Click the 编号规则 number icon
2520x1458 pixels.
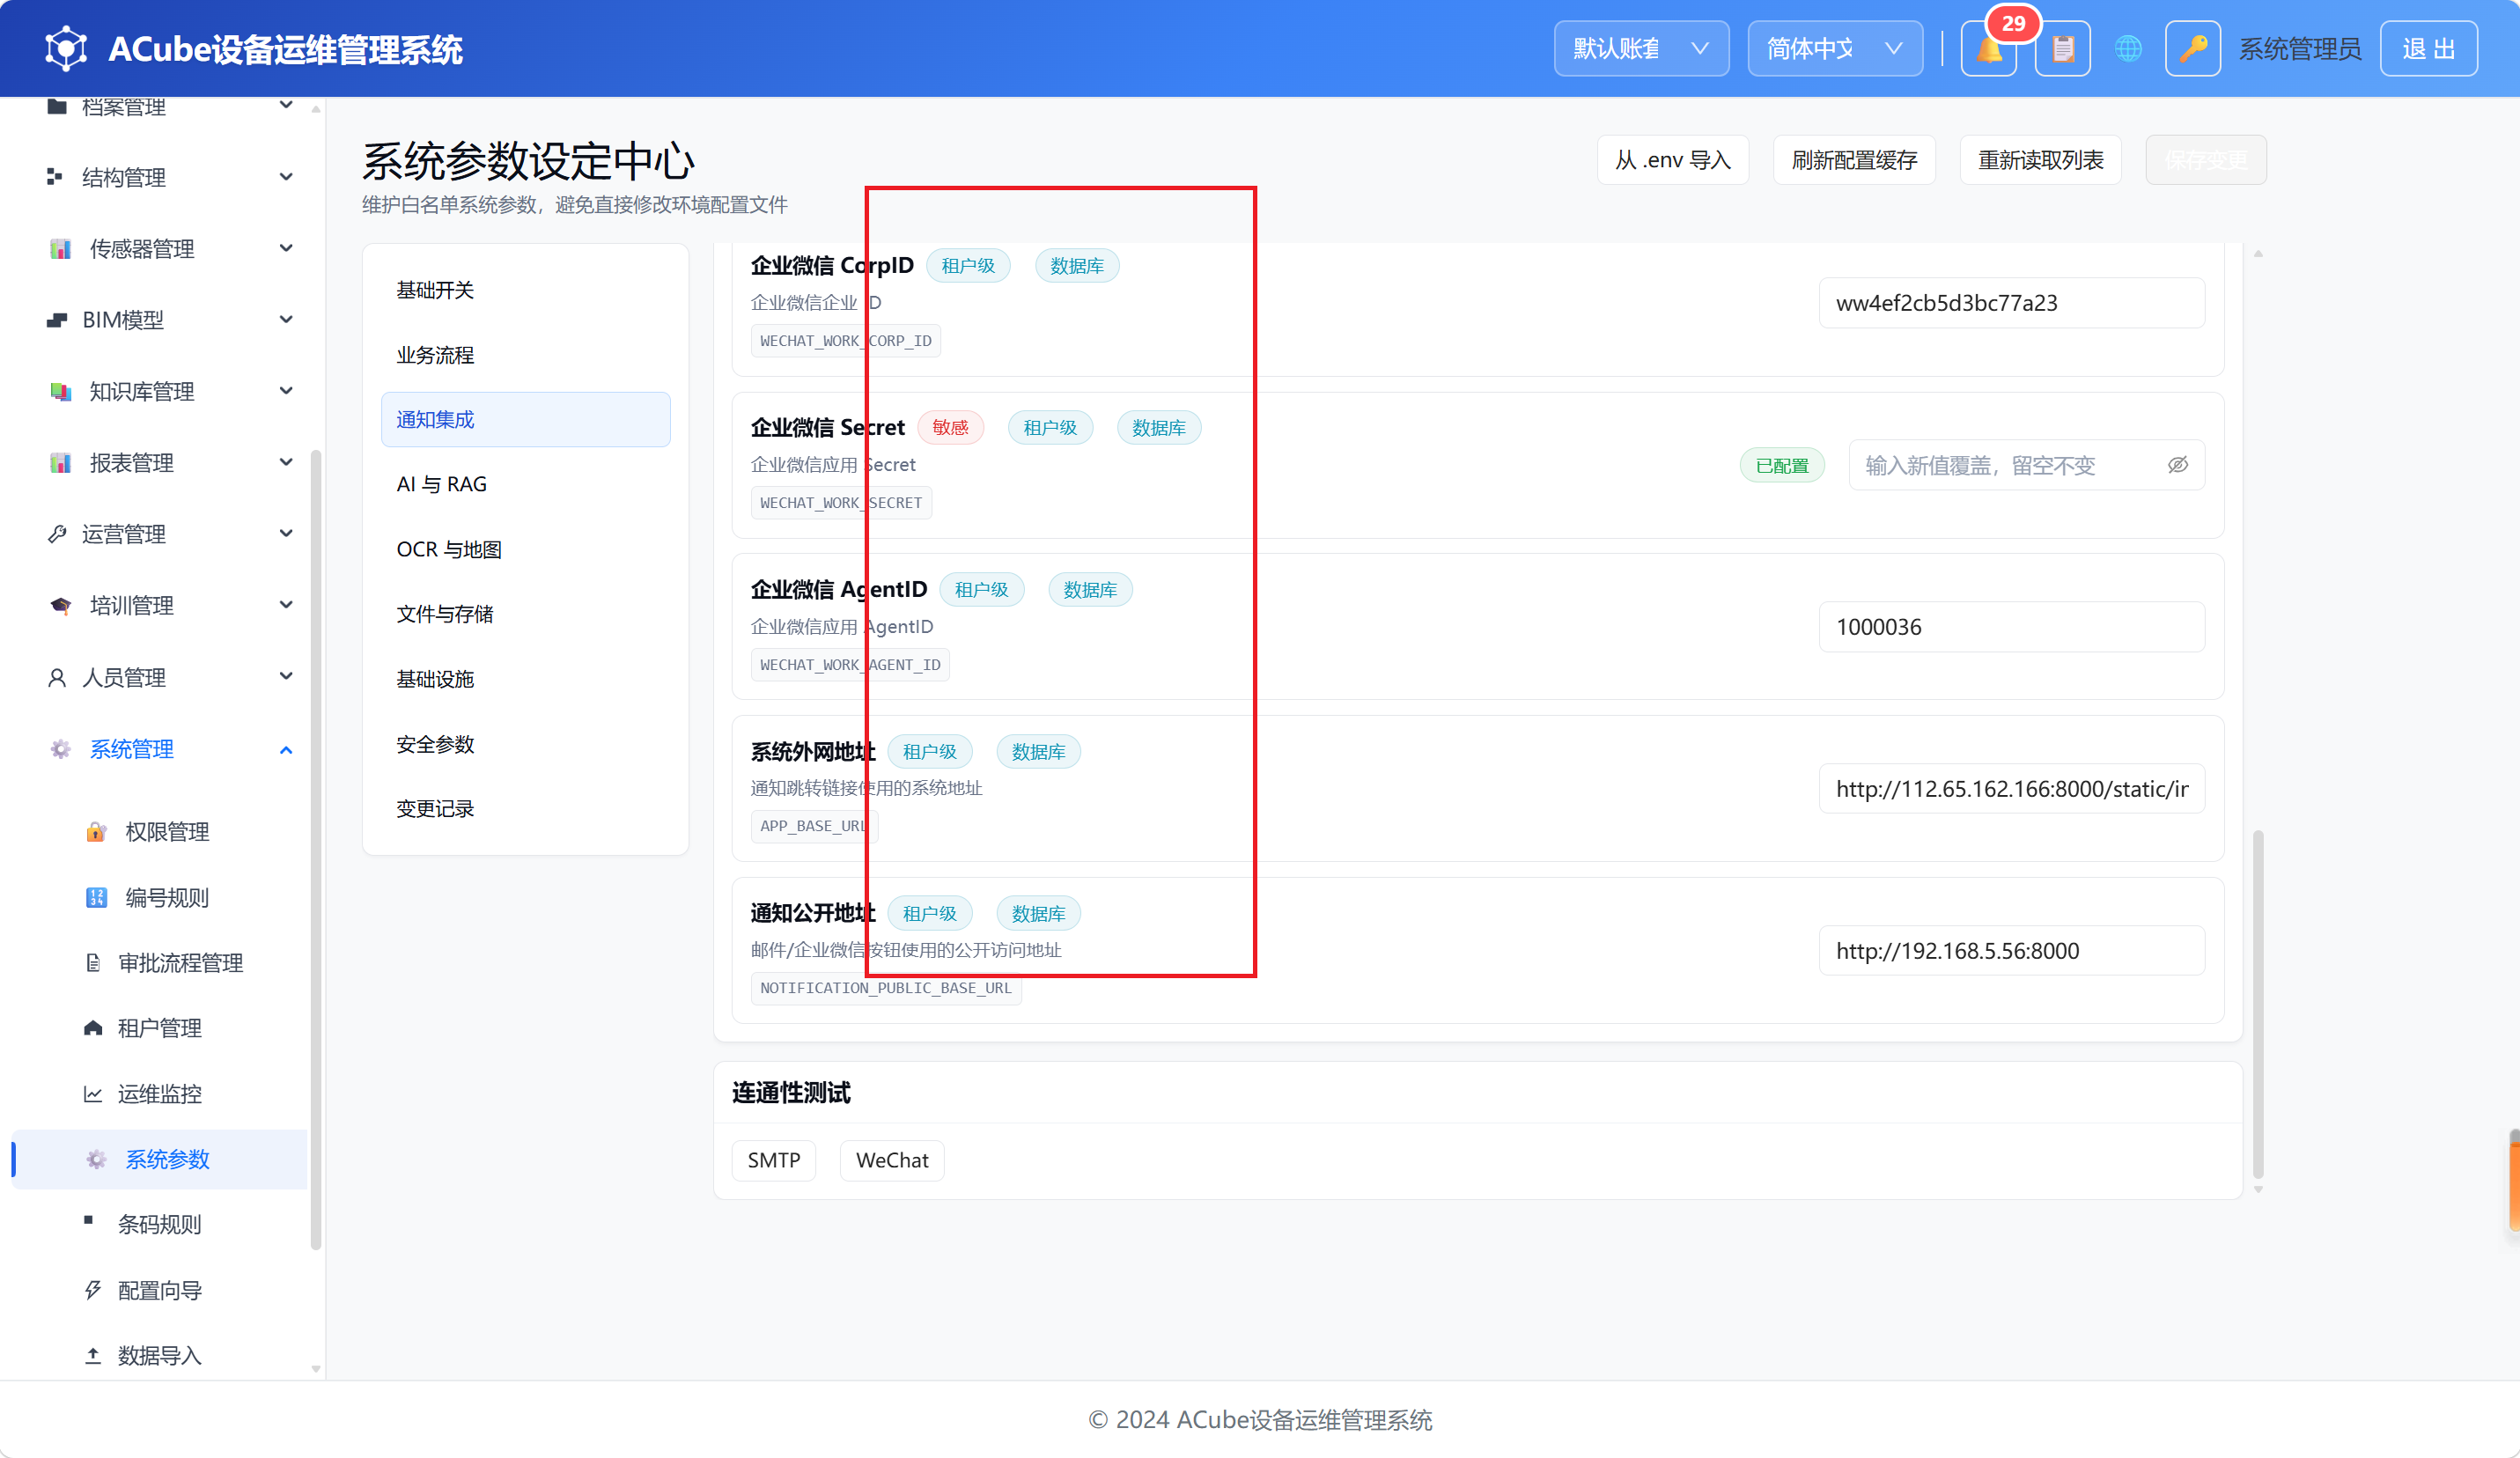96,897
